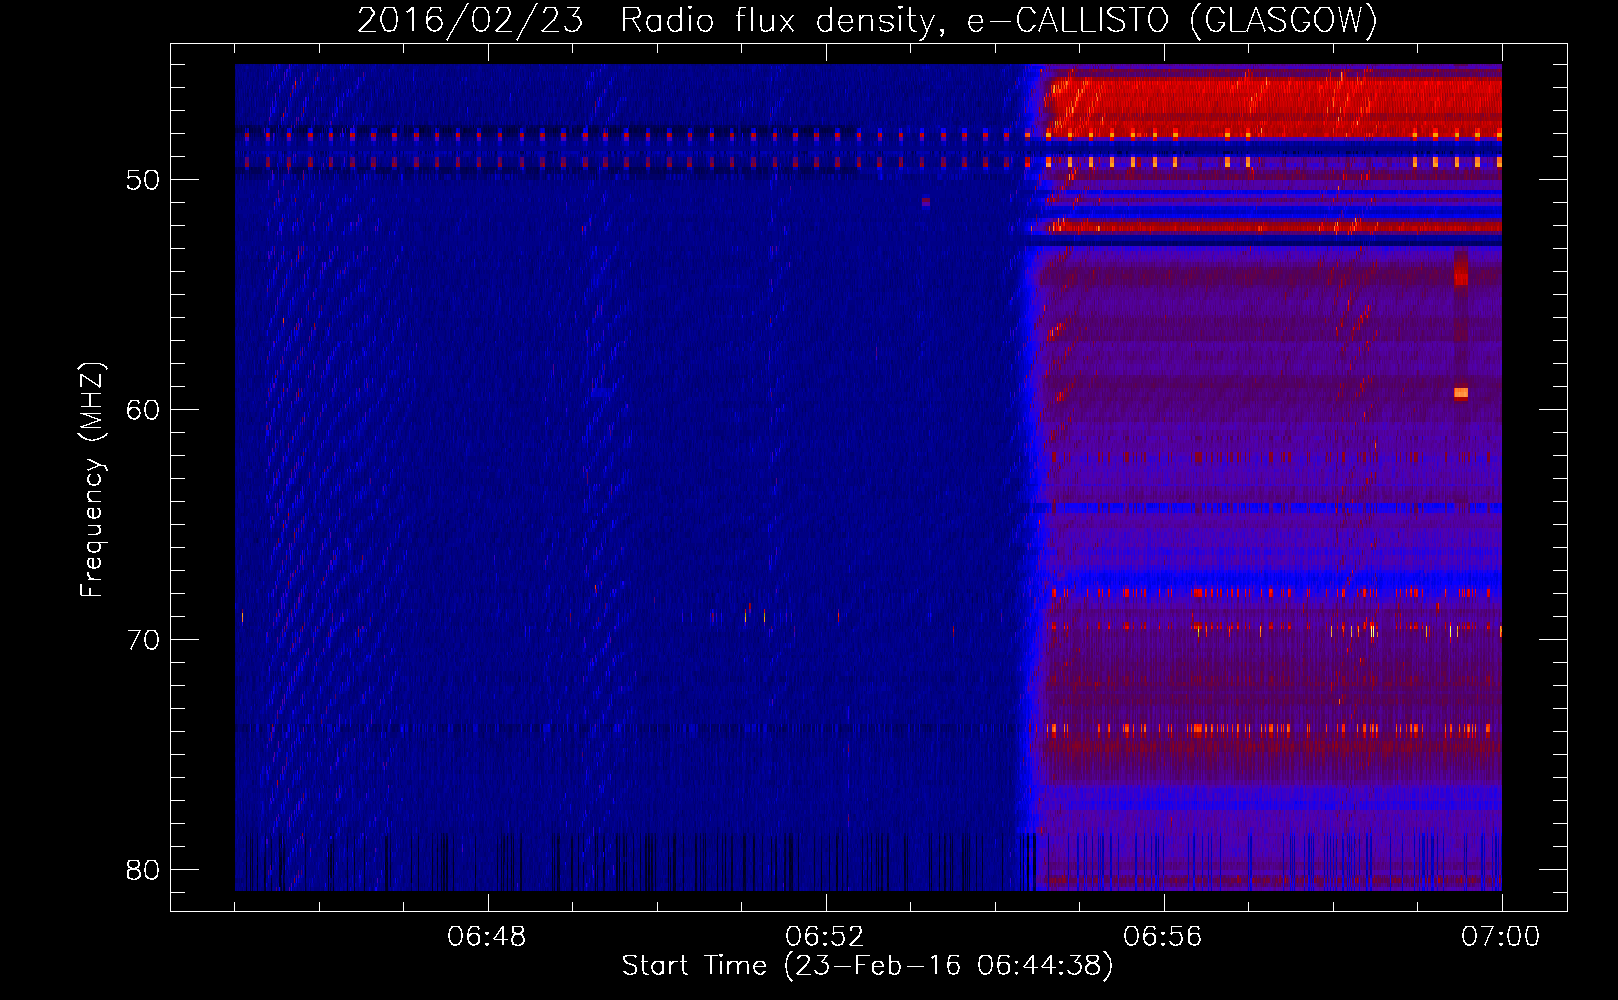
Task: Click the bright orange spot near 59 MHz
Action: [1461, 393]
